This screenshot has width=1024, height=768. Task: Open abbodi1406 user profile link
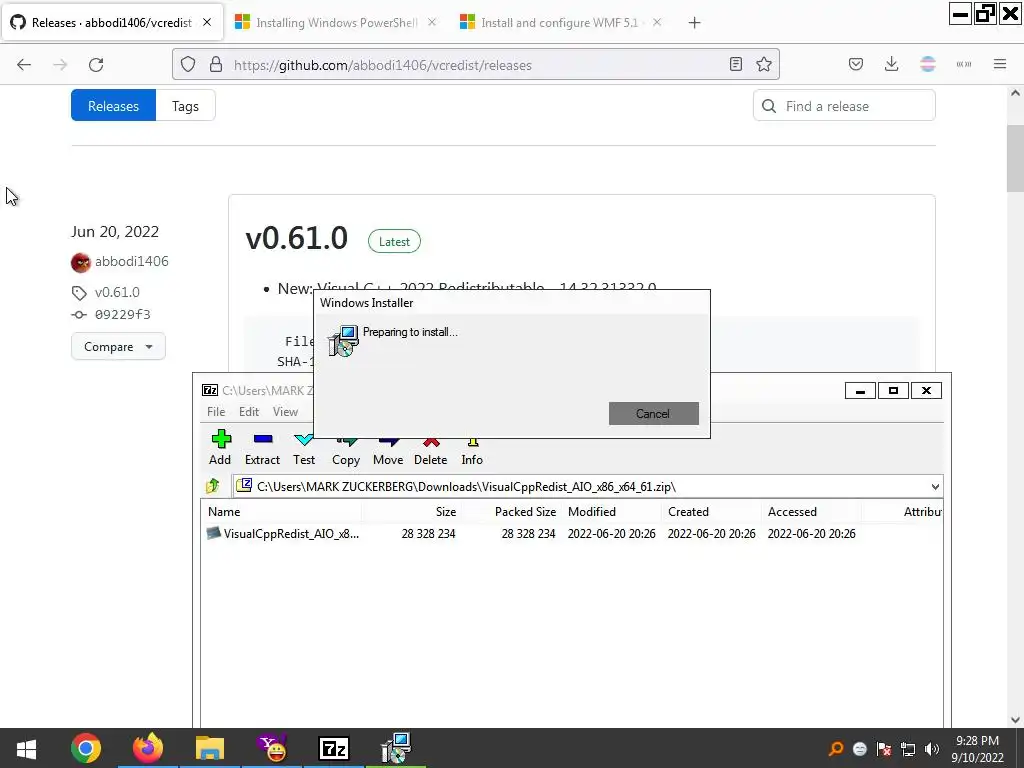point(131,261)
